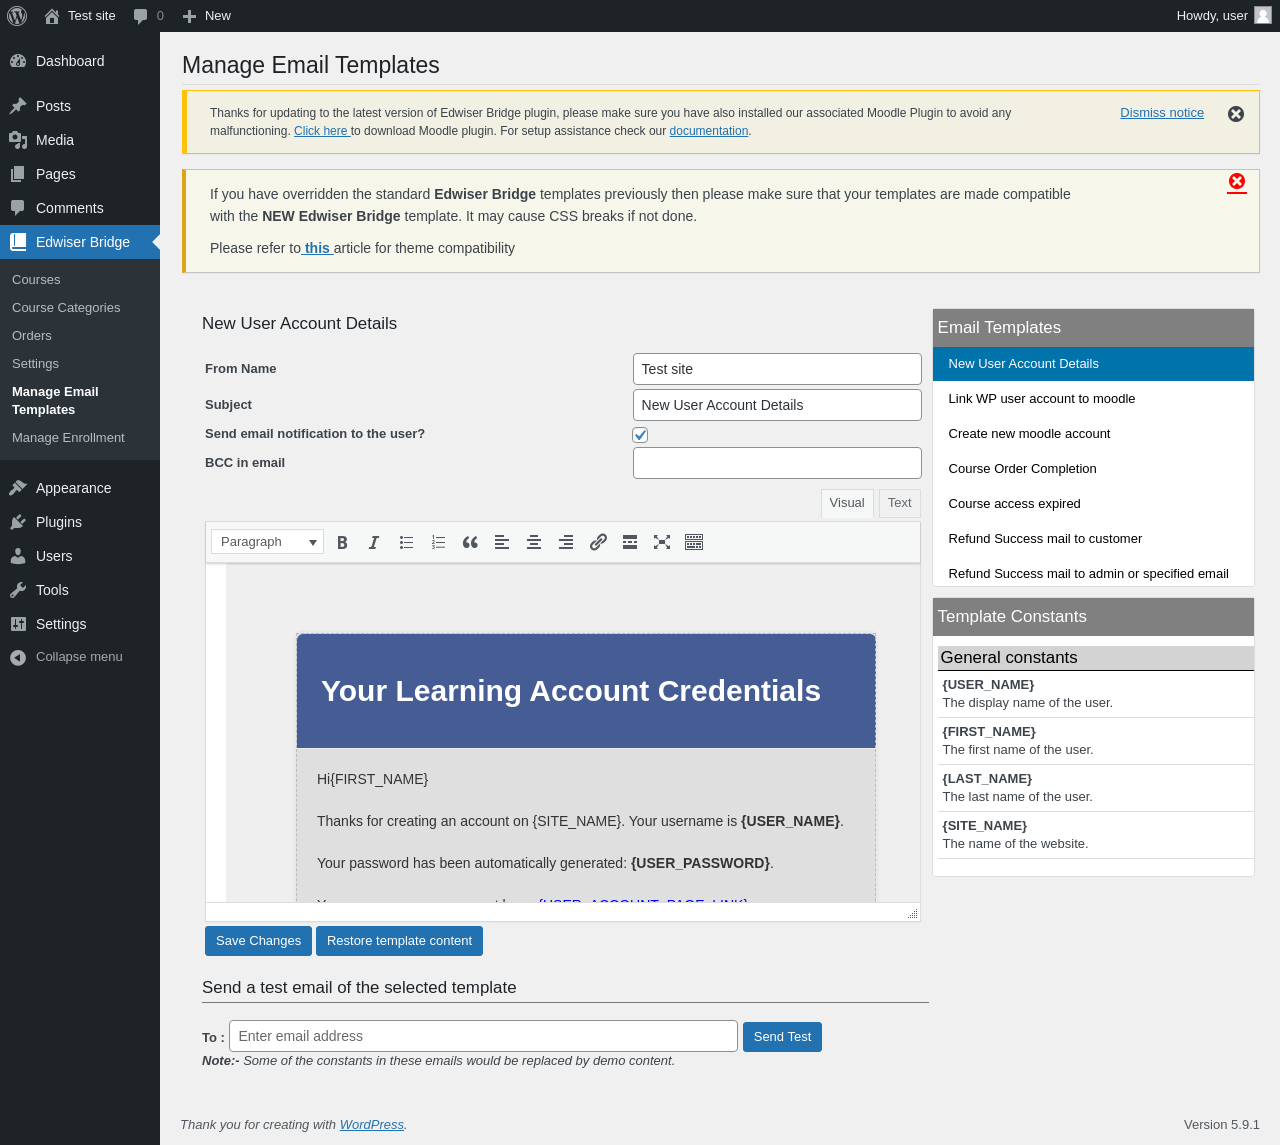Click the Dismiss notice link
The width and height of the screenshot is (1280, 1145).
click(1162, 113)
